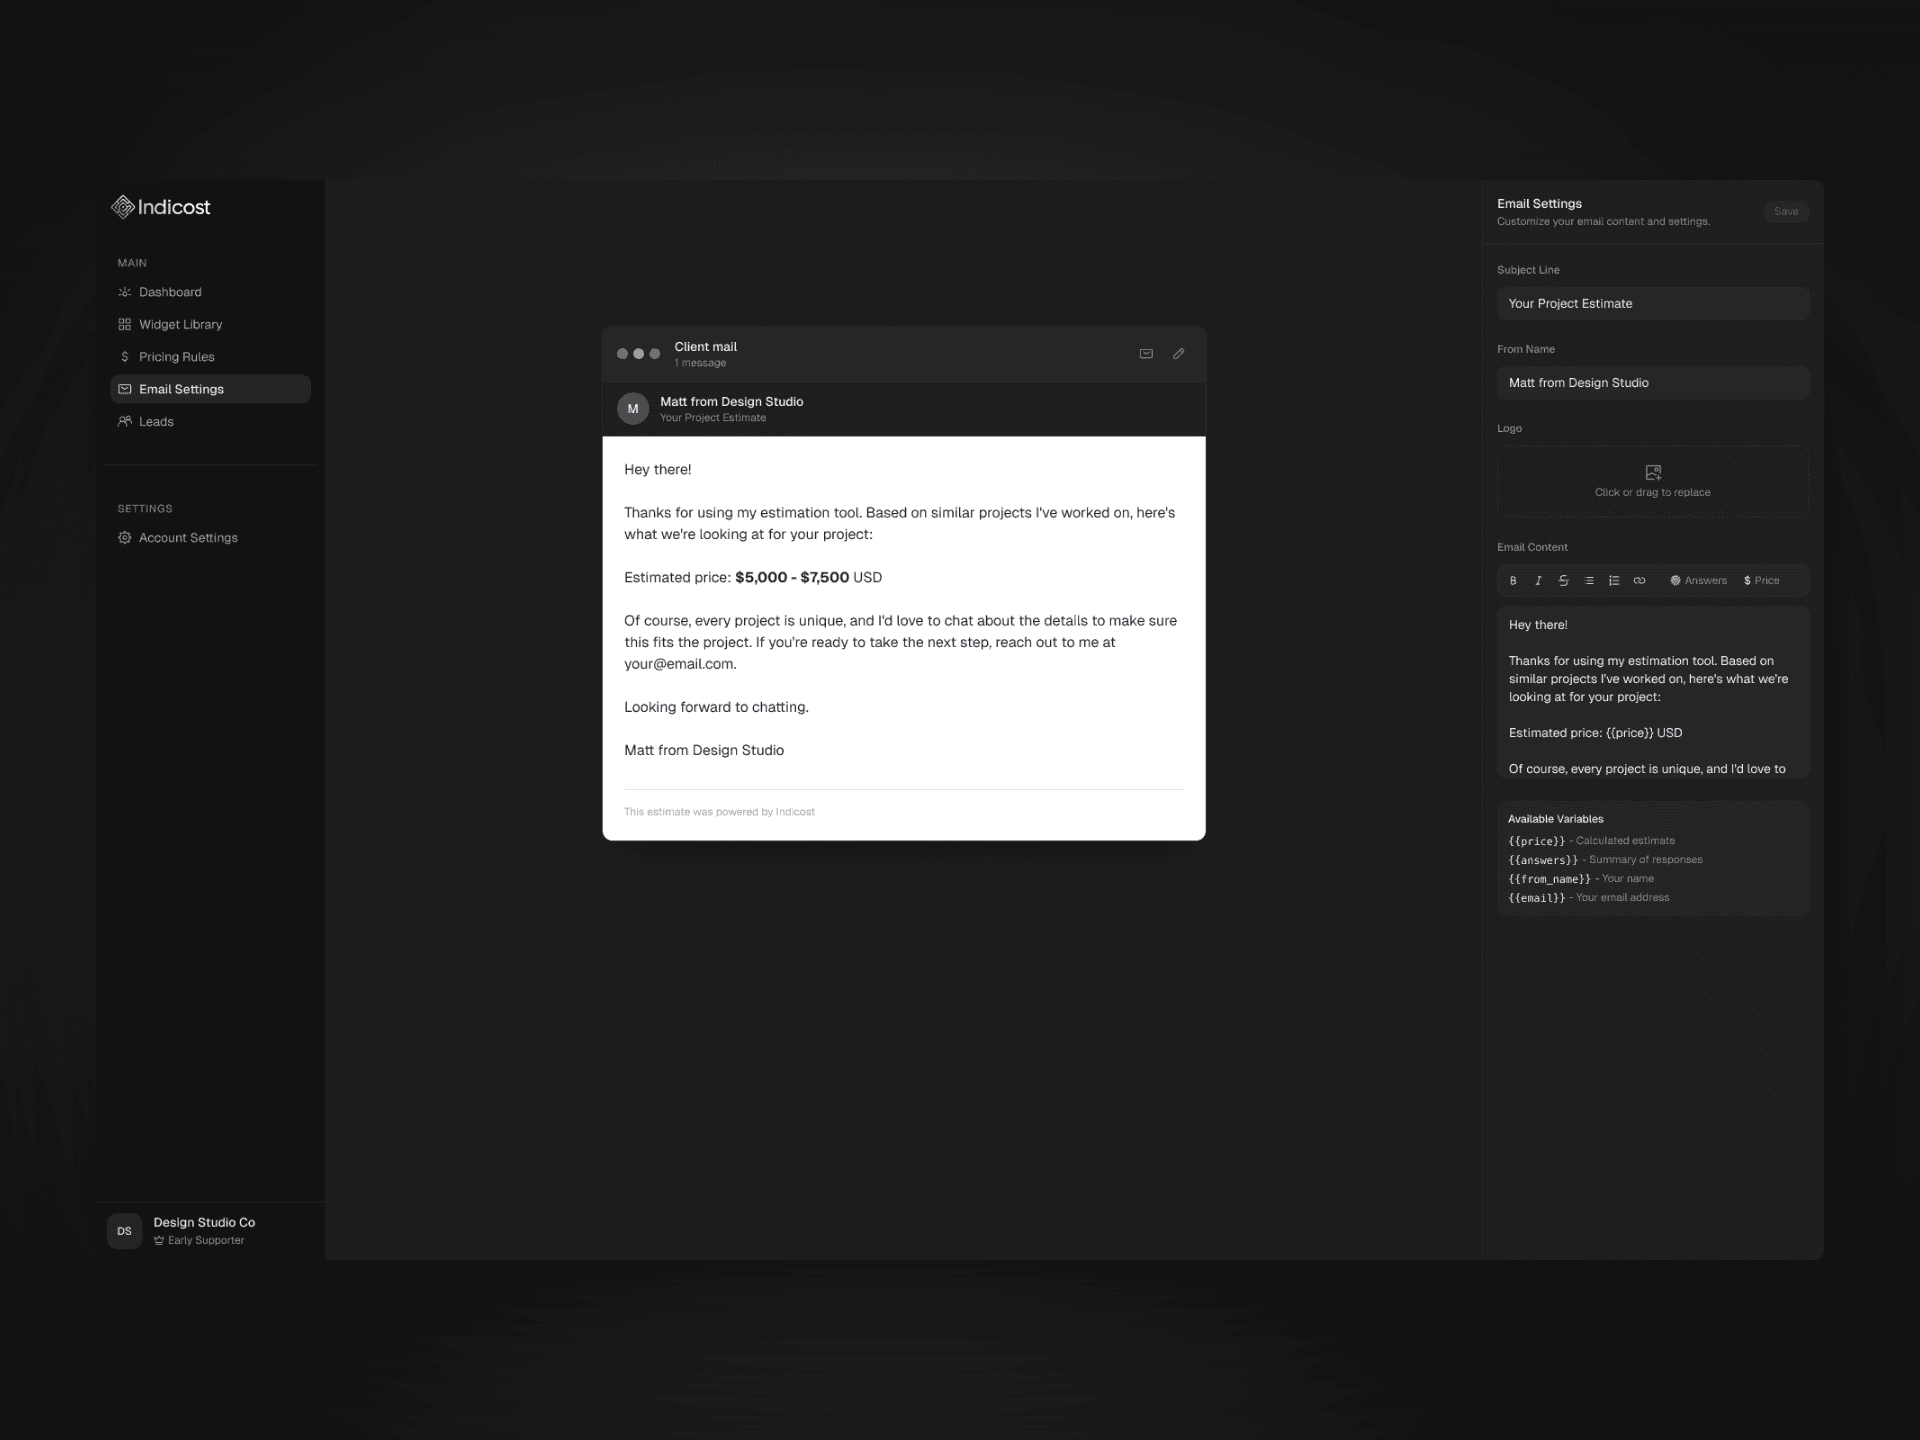Insert the Answers variable into email

[1698, 580]
